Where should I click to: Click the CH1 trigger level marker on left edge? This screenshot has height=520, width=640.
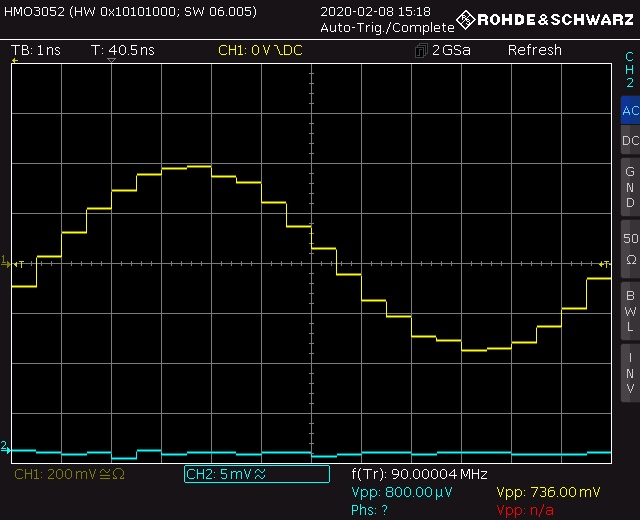[6, 263]
